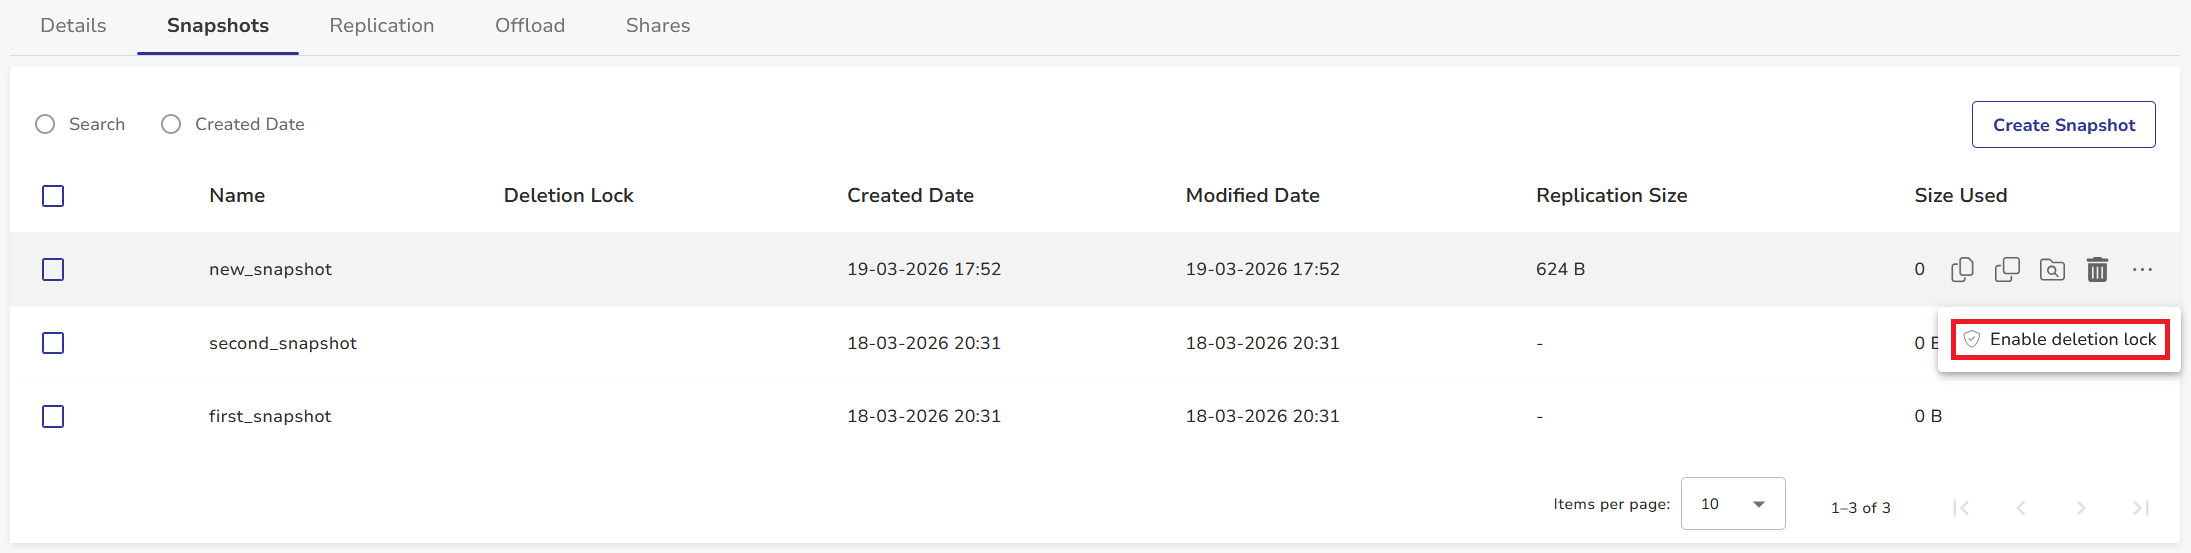
Task: Choose Enable deletion lock from the menu
Action: tap(2060, 339)
